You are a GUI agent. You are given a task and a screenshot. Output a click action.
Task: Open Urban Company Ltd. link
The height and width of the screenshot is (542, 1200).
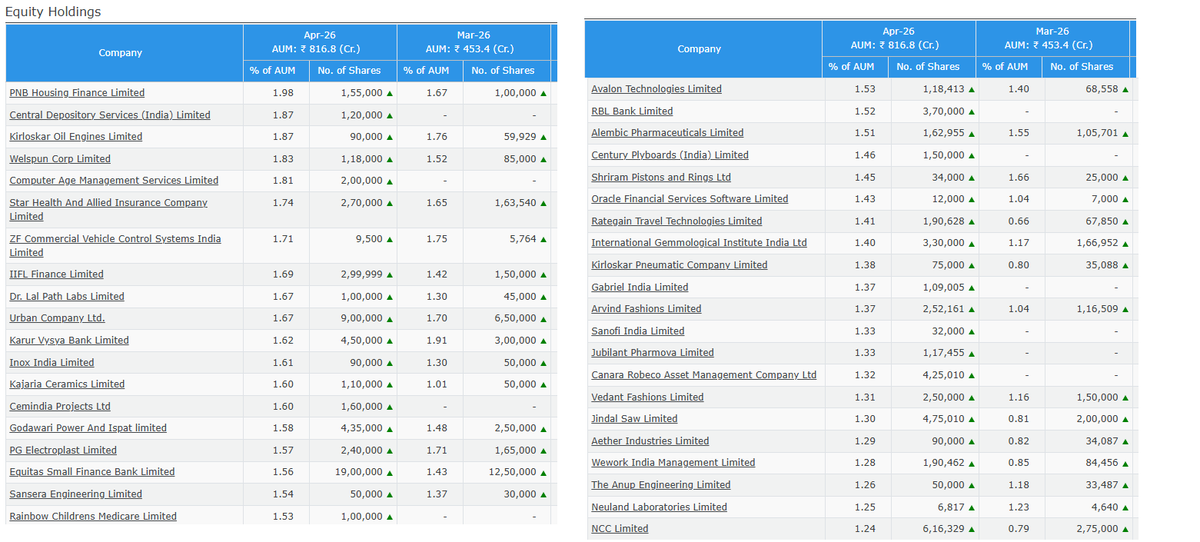57,318
